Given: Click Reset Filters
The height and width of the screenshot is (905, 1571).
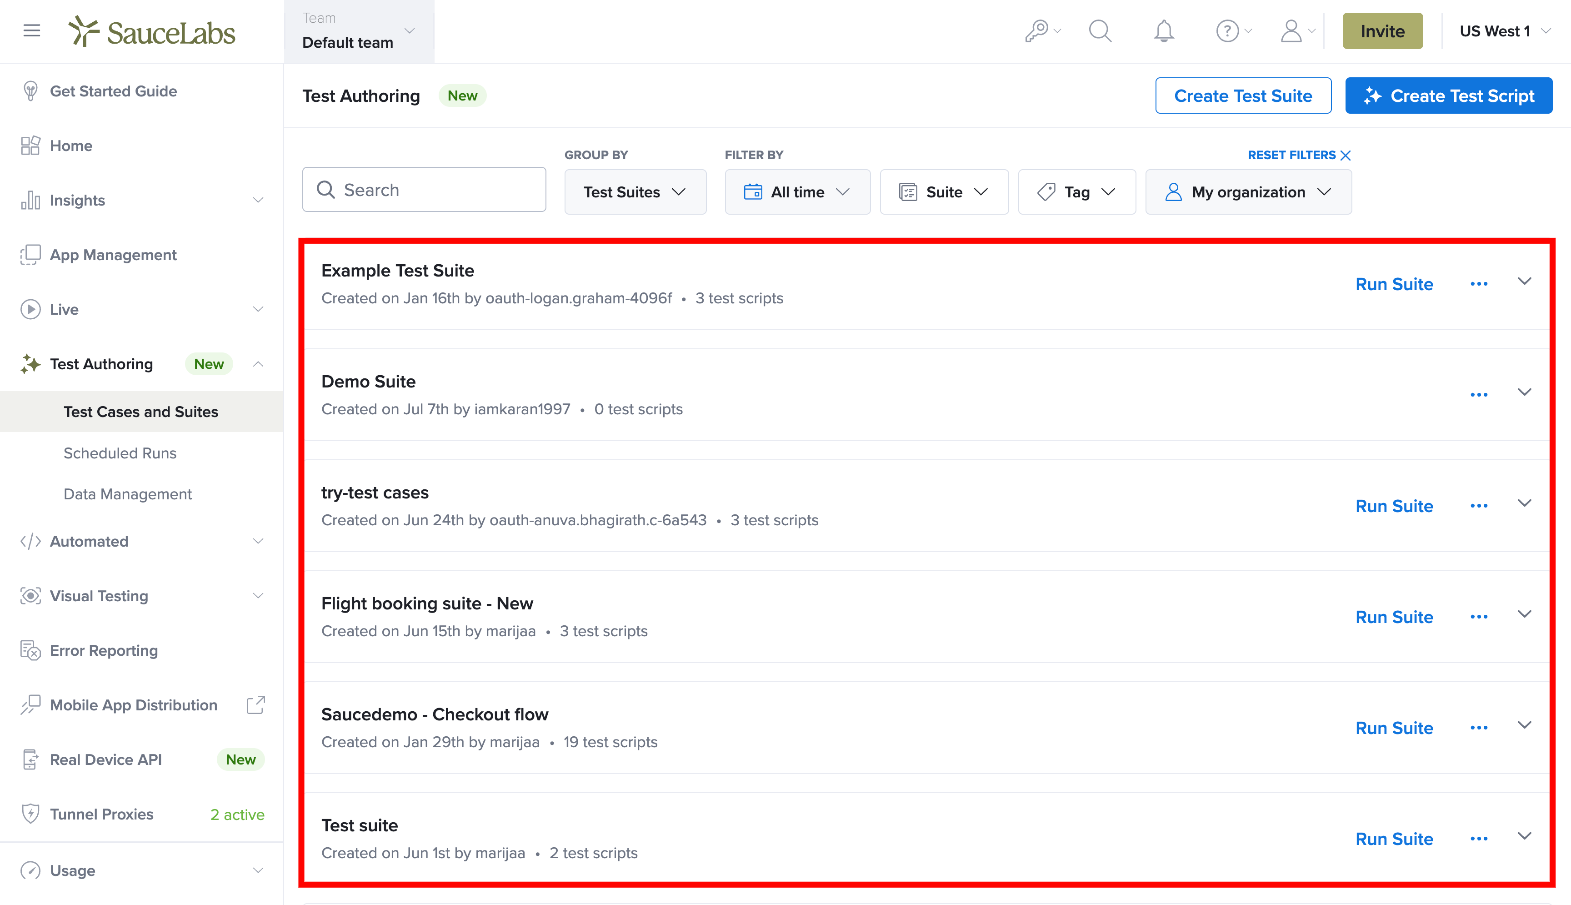Looking at the screenshot, I should pos(1299,155).
